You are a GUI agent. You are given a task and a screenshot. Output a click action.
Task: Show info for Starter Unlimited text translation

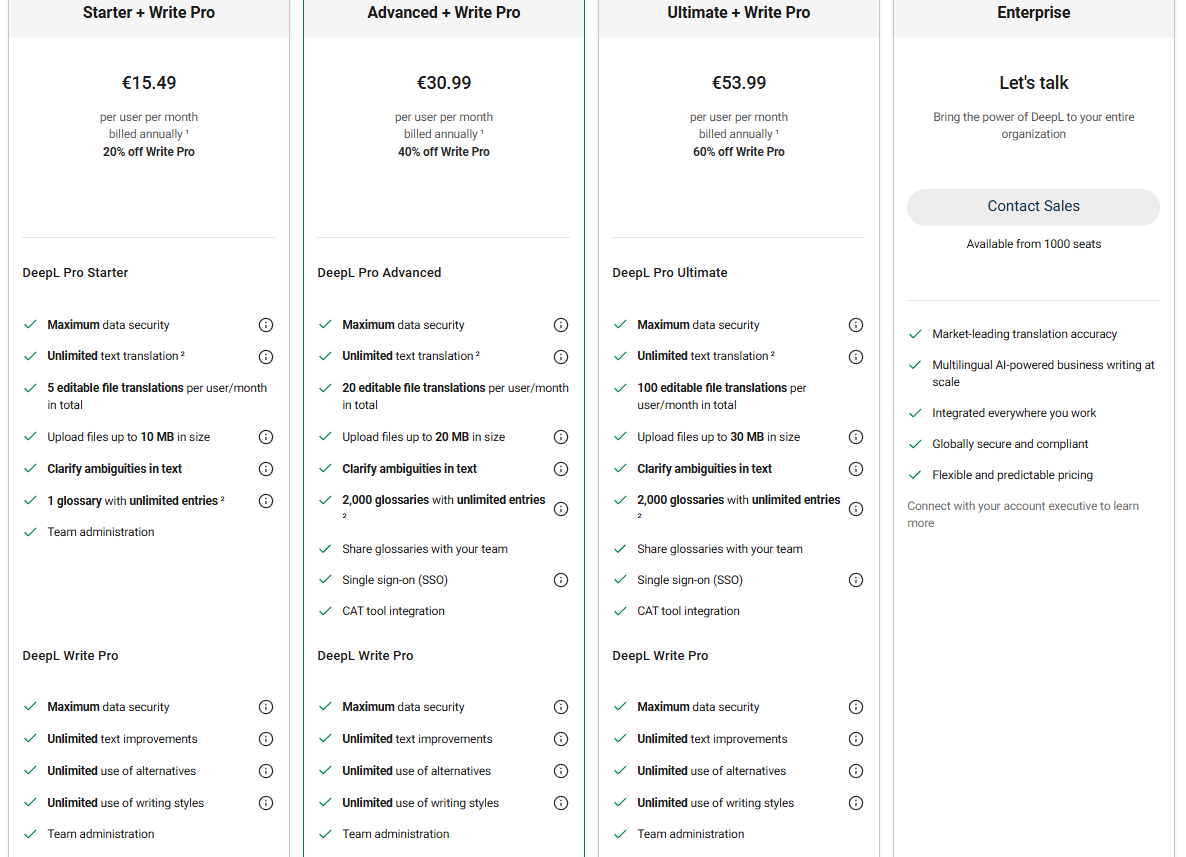point(265,357)
